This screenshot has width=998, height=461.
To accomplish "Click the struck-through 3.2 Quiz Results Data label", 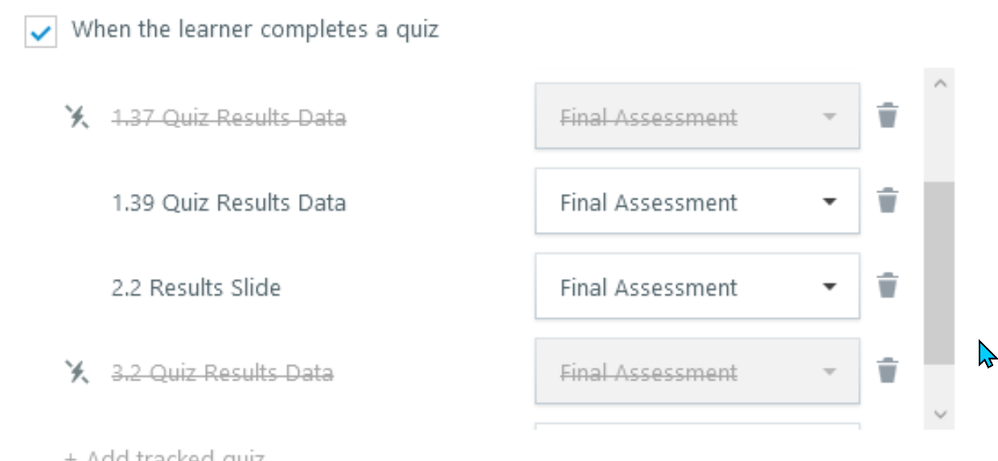I will click(x=222, y=373).
